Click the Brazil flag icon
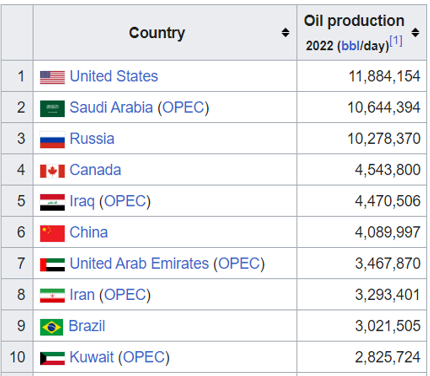Screen dimensions: 430x376 coord(51,327)
